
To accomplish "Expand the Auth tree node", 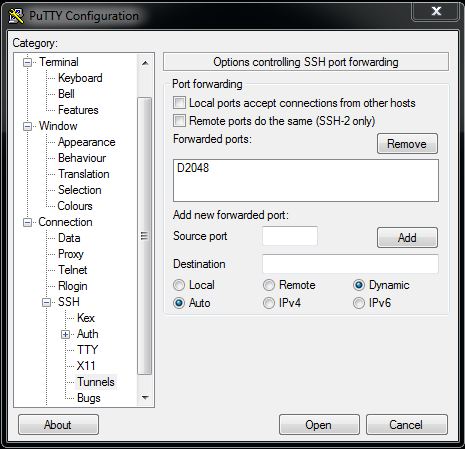I will (x=66, y=334).
